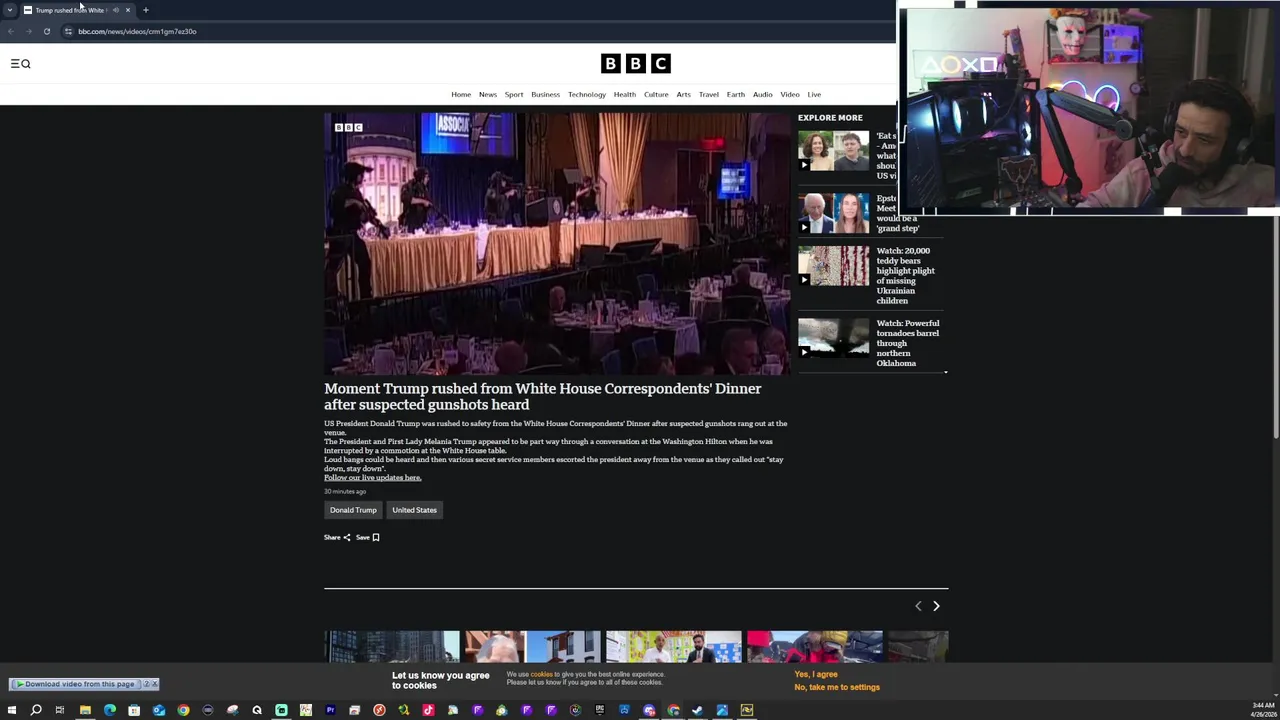1280x720 pixels.
Task: Open Health section in BBC navigation
Action: (625, 95)
